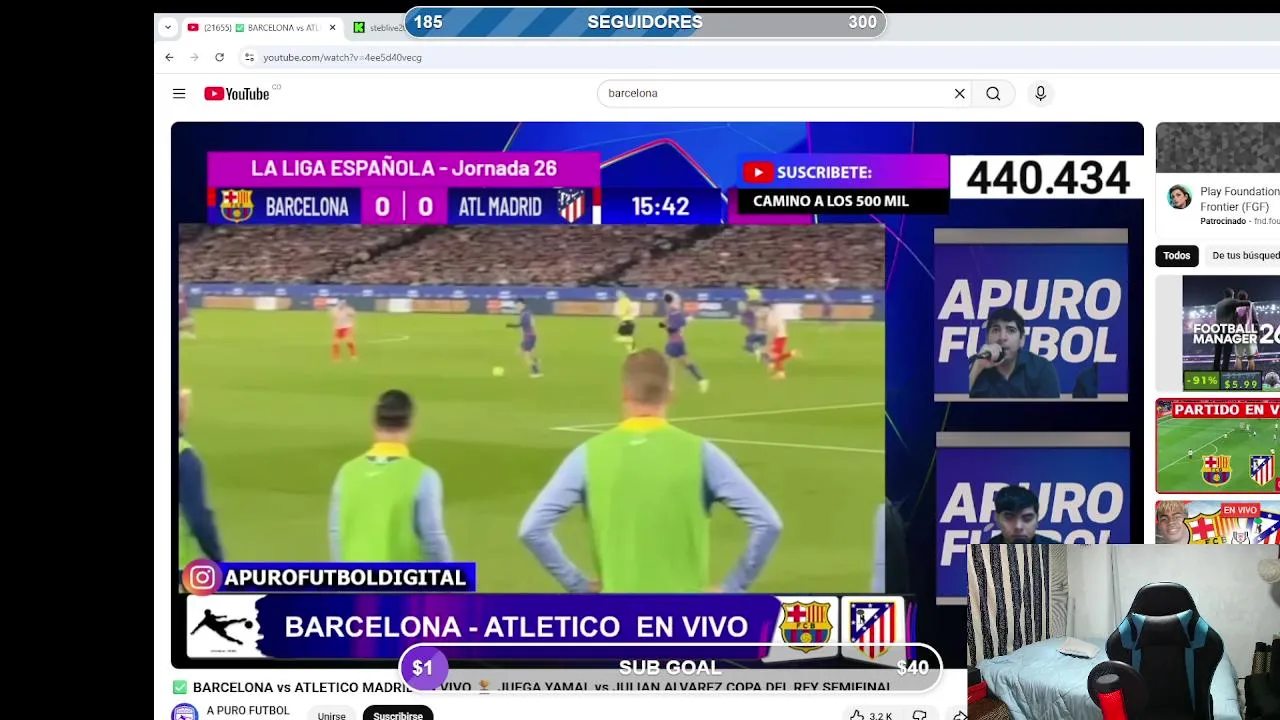Reload the YouTube page

coord(219,57)
